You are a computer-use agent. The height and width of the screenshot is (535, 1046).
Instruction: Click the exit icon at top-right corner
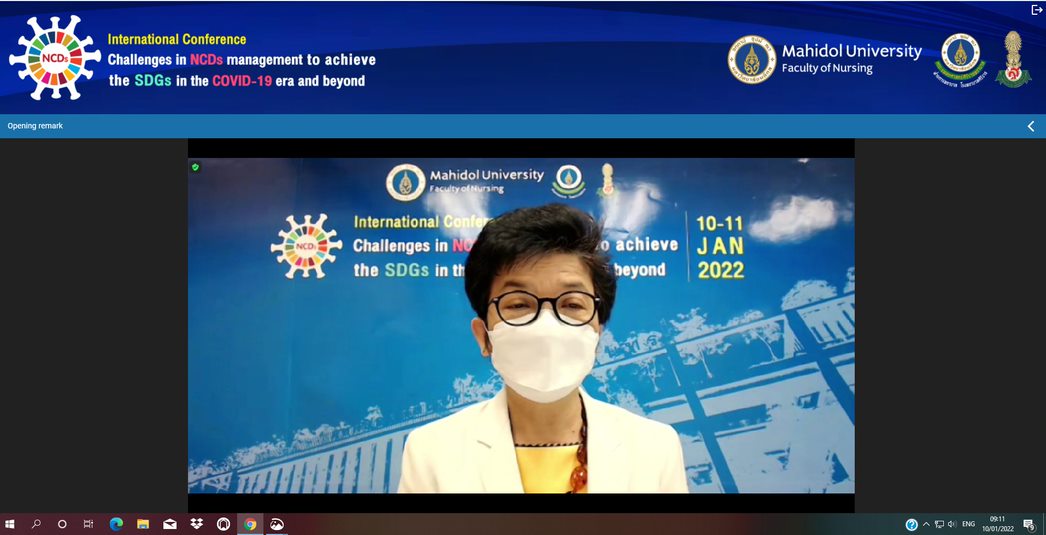tap(1036, 9)
